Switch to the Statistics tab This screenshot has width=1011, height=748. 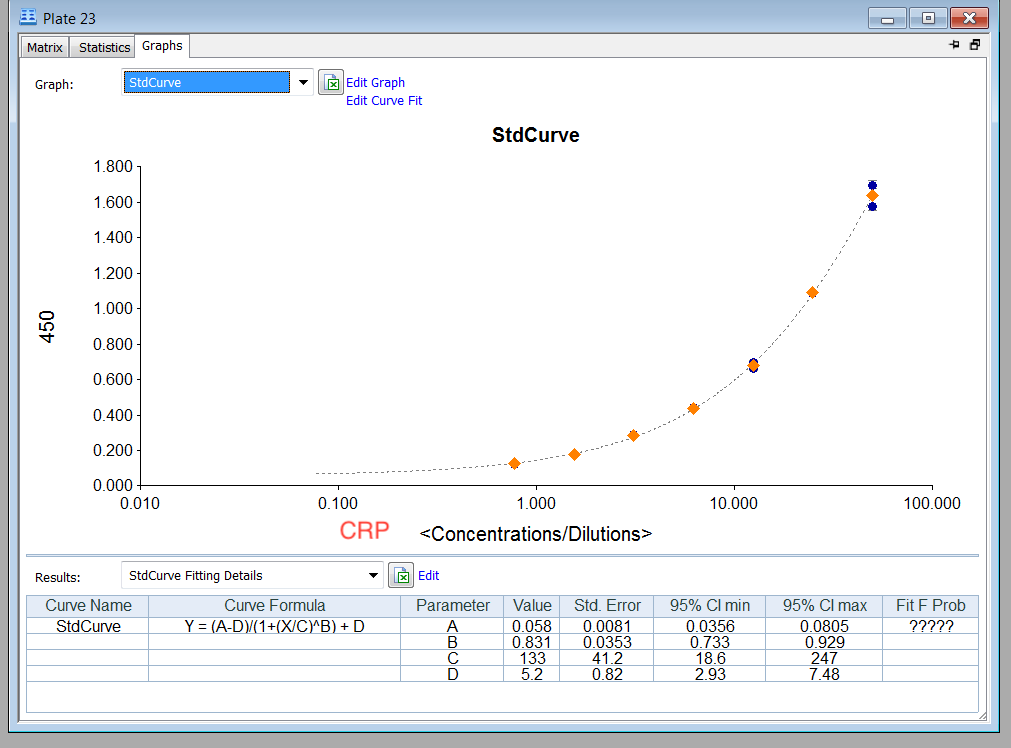[104, 47]
